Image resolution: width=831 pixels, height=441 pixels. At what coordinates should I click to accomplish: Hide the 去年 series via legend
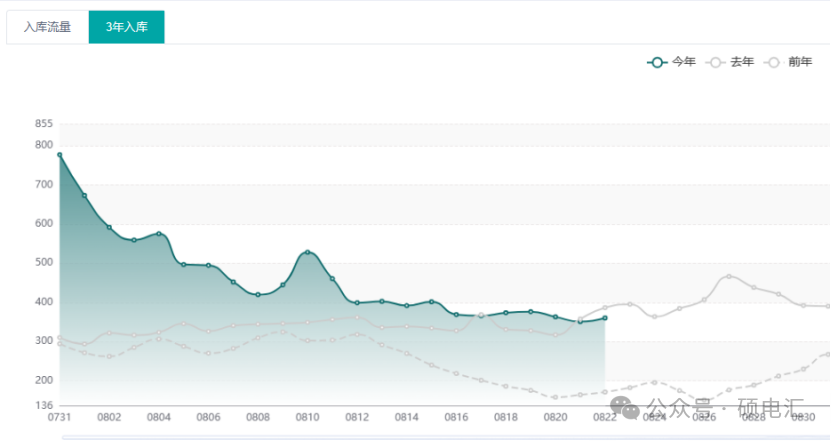click(x=730, y=62)
